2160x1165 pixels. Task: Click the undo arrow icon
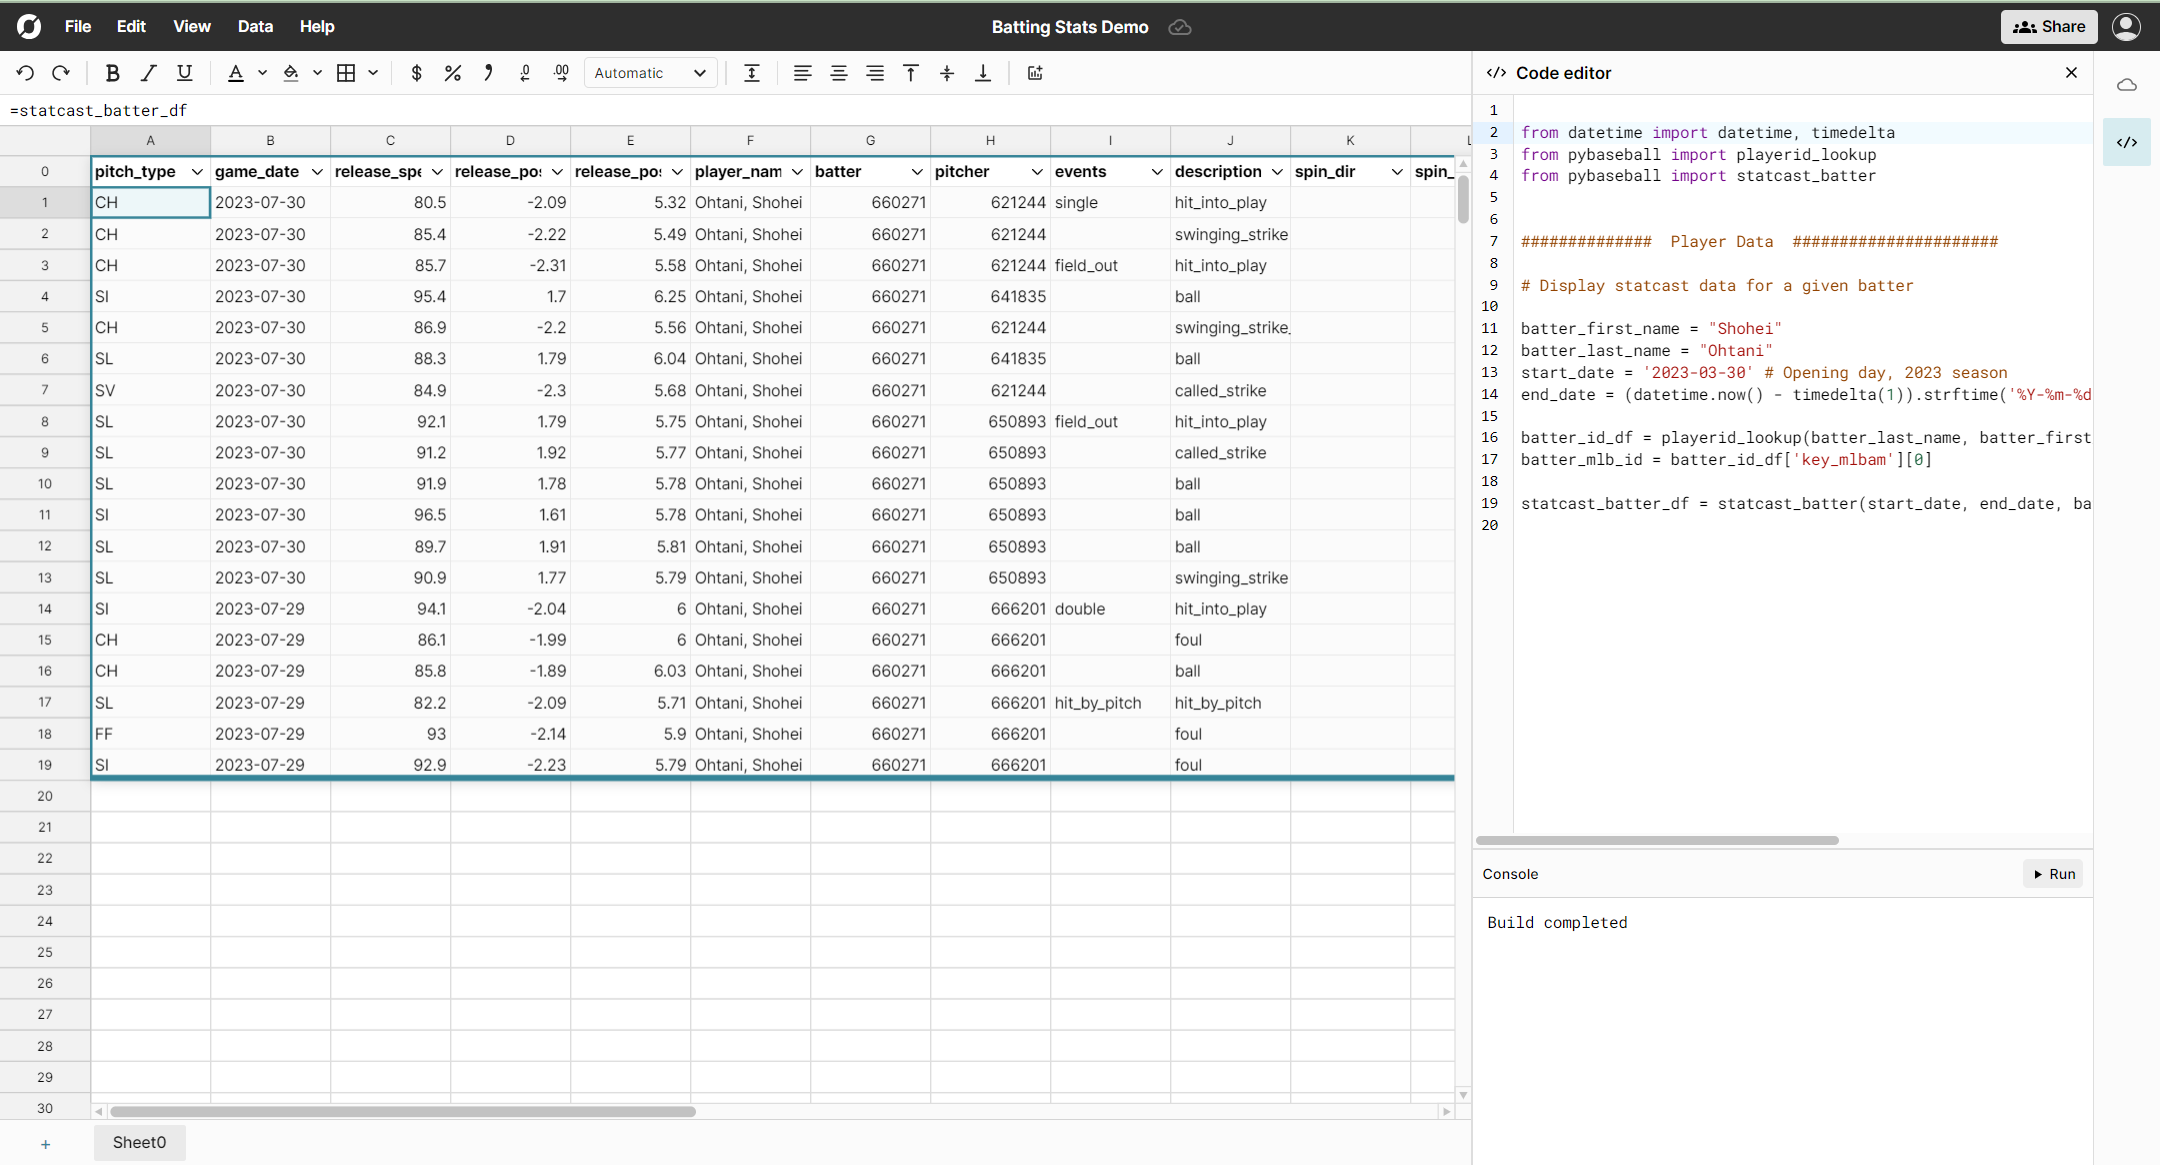click(x=25, y=73)
